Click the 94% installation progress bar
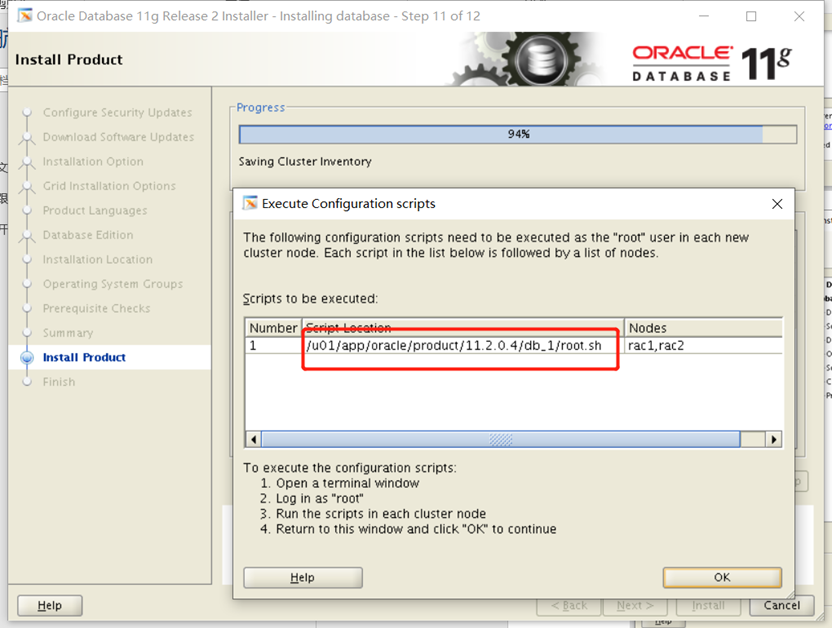This screenshot has width=832, height=628. click(x=518, y=134)
